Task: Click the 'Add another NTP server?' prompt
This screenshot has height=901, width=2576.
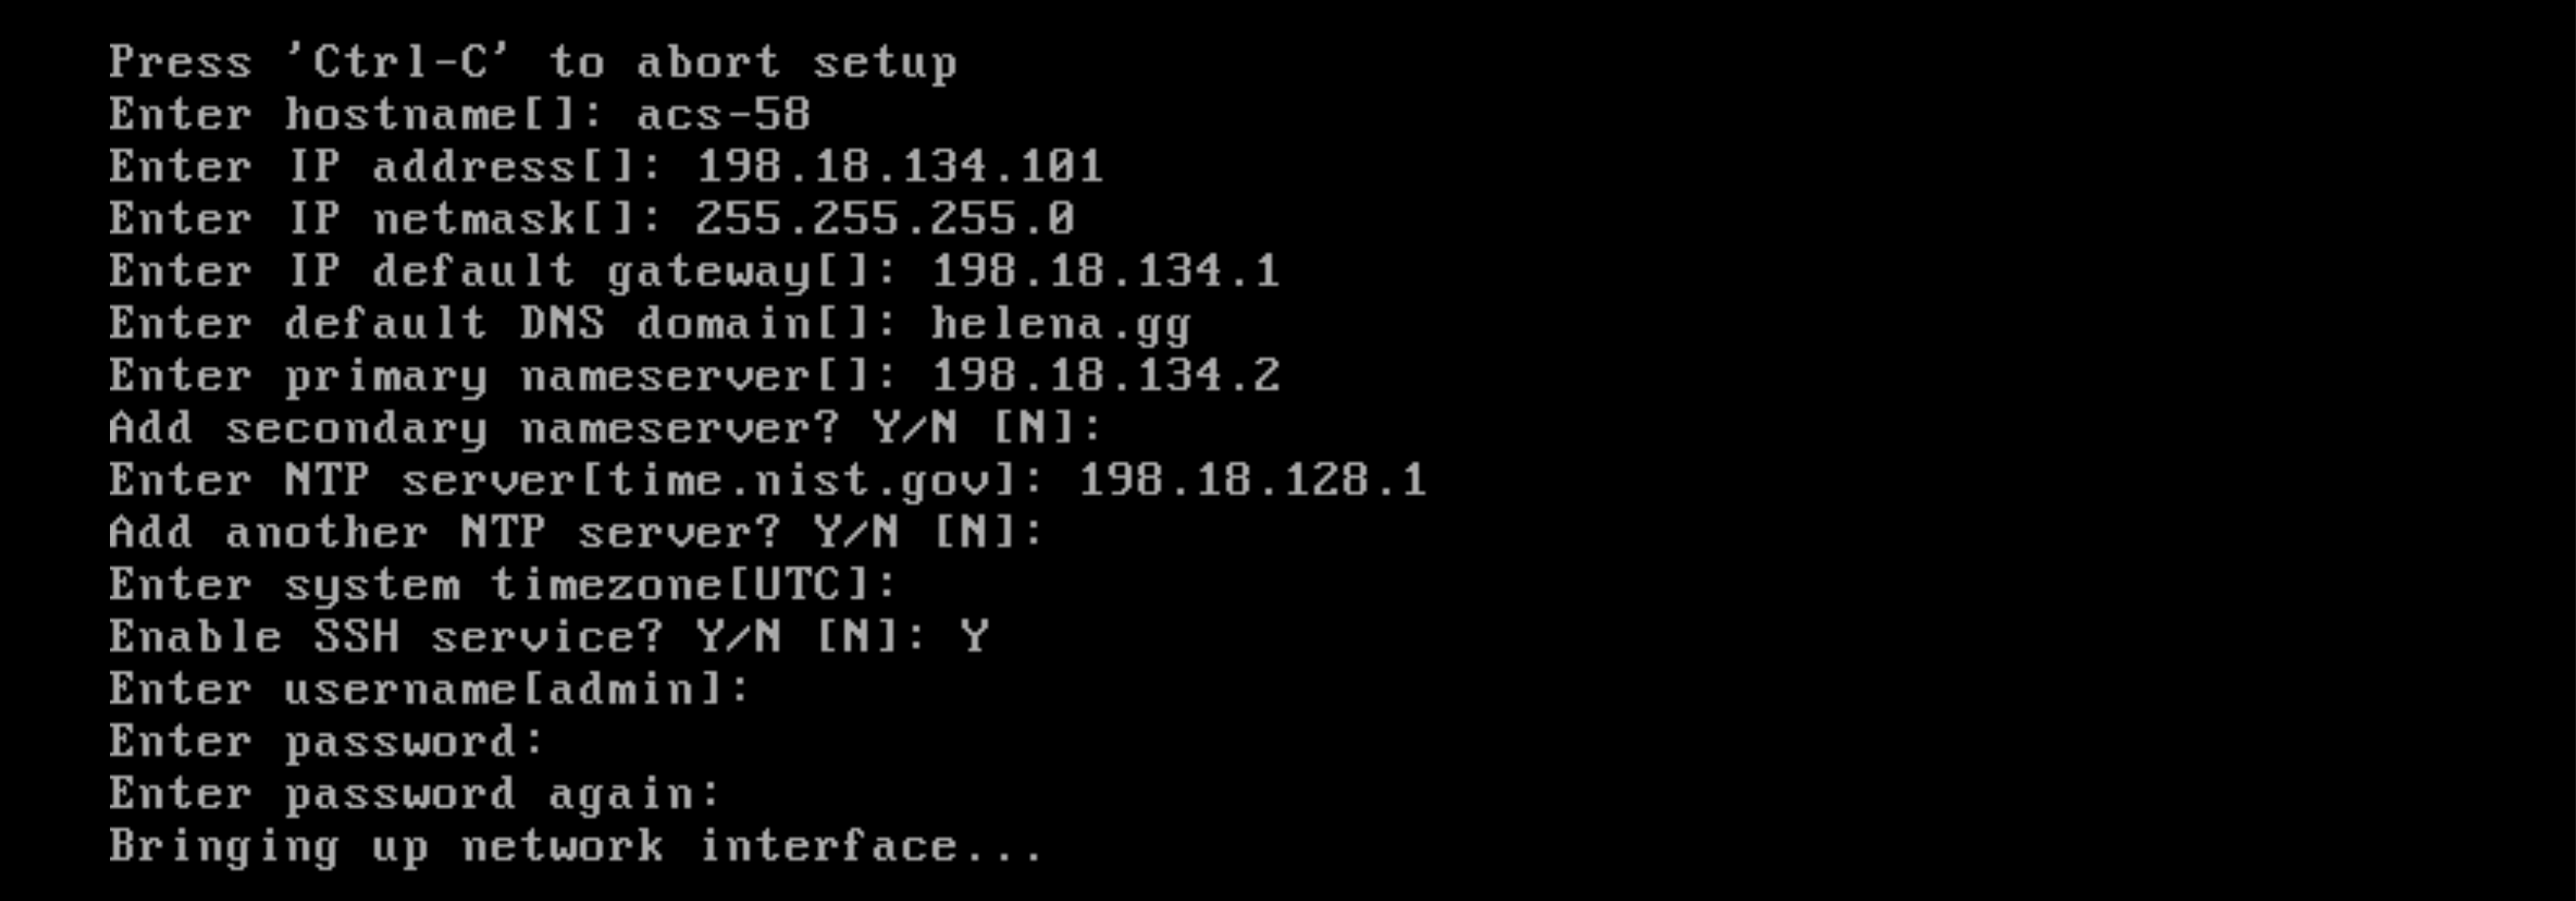Action: [x=576, y=532]
